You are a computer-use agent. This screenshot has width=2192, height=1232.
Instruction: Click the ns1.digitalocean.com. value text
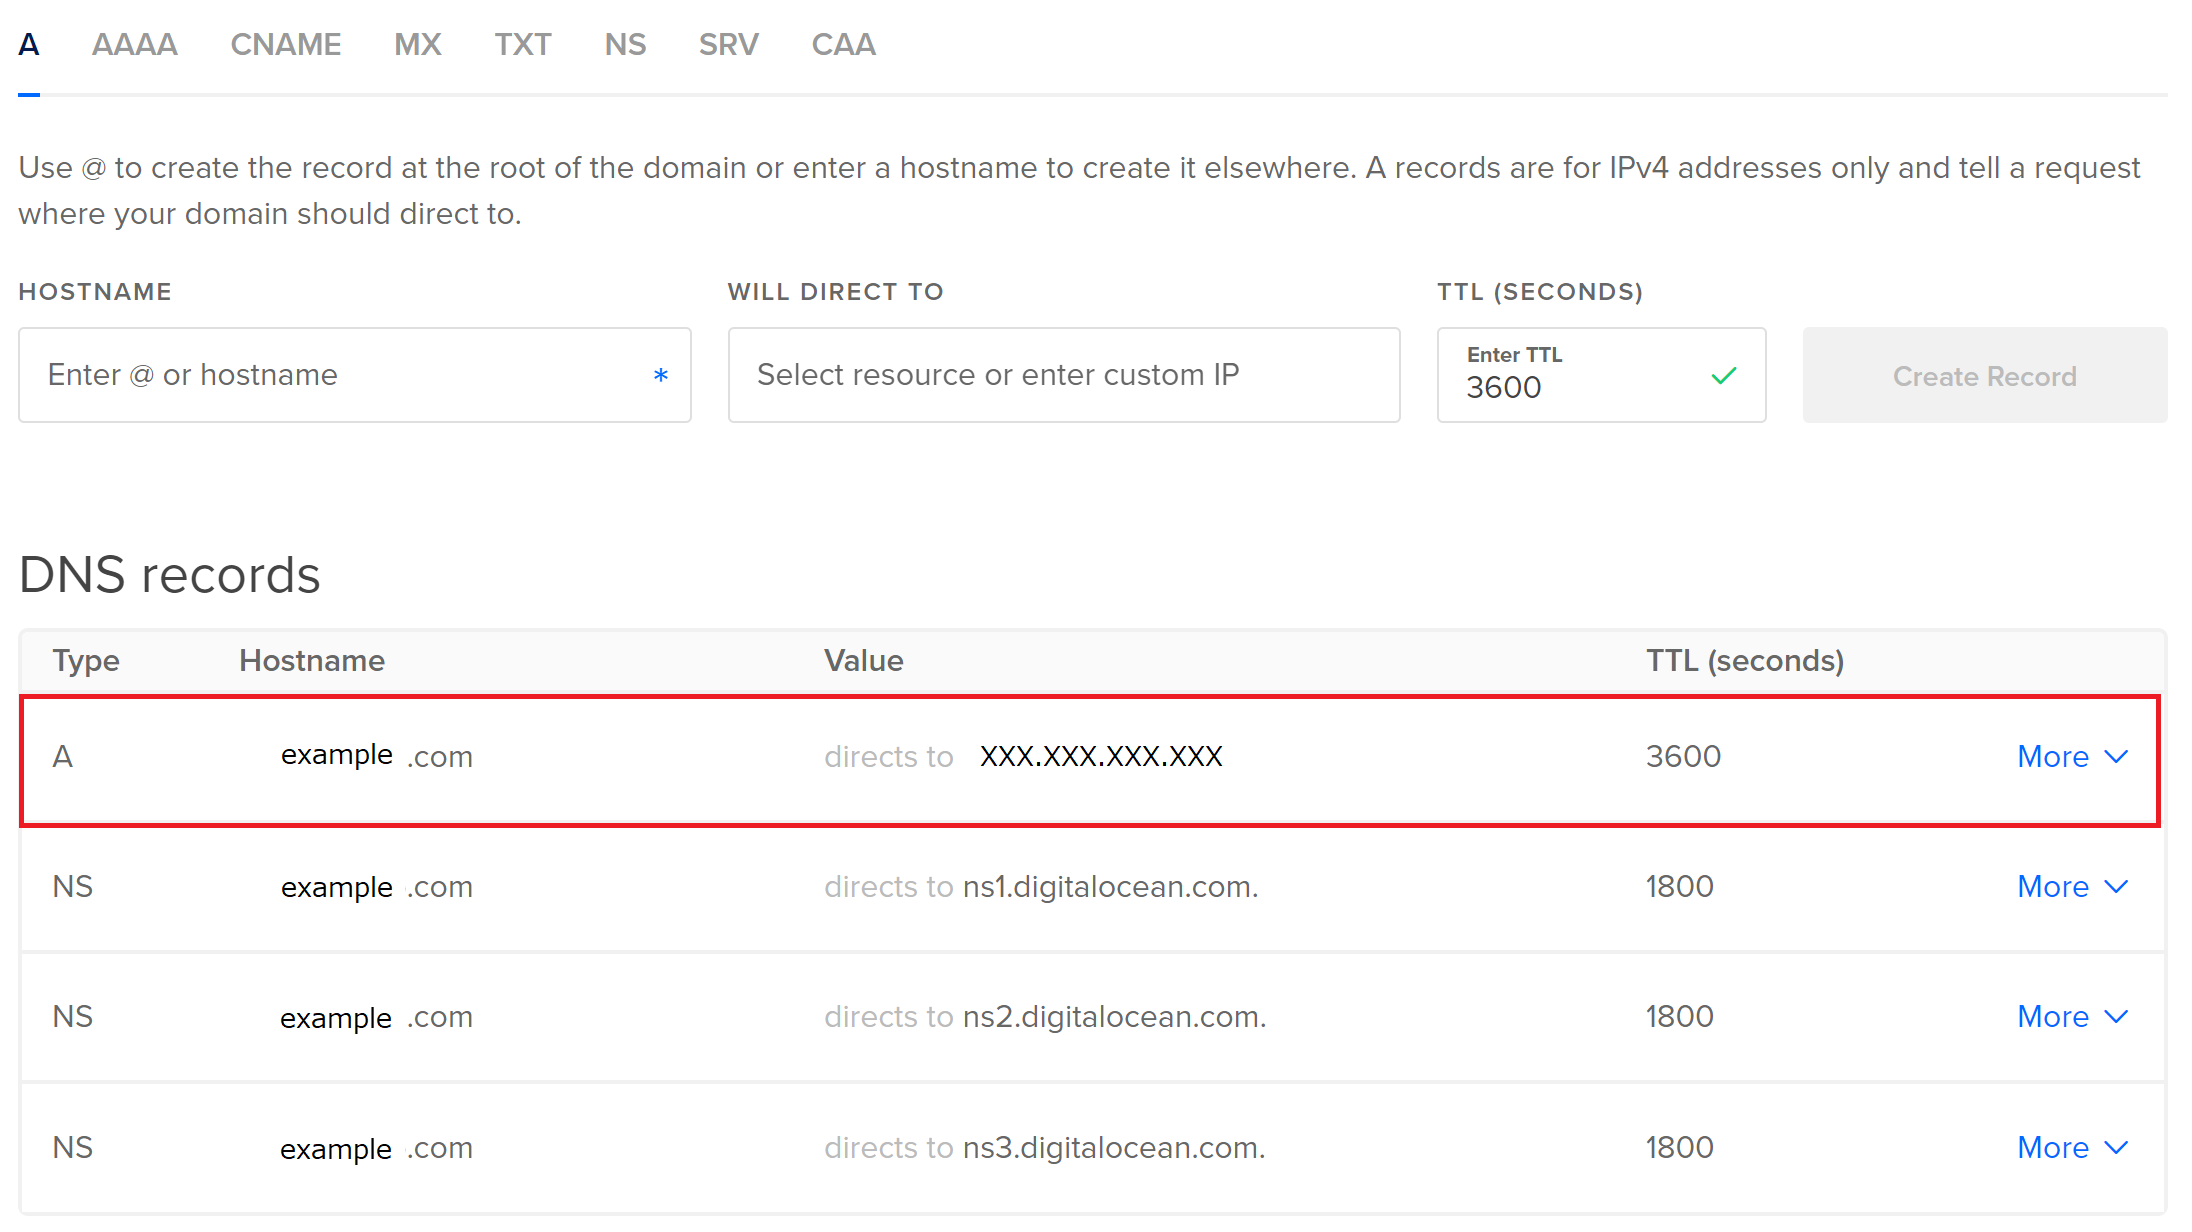[1110, 887]
